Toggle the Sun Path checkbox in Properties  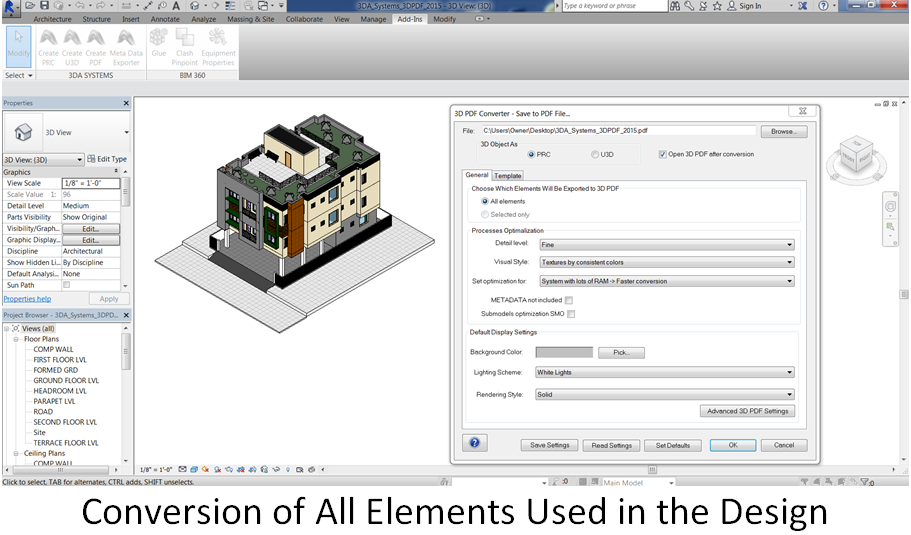click(x=66, y=285)
